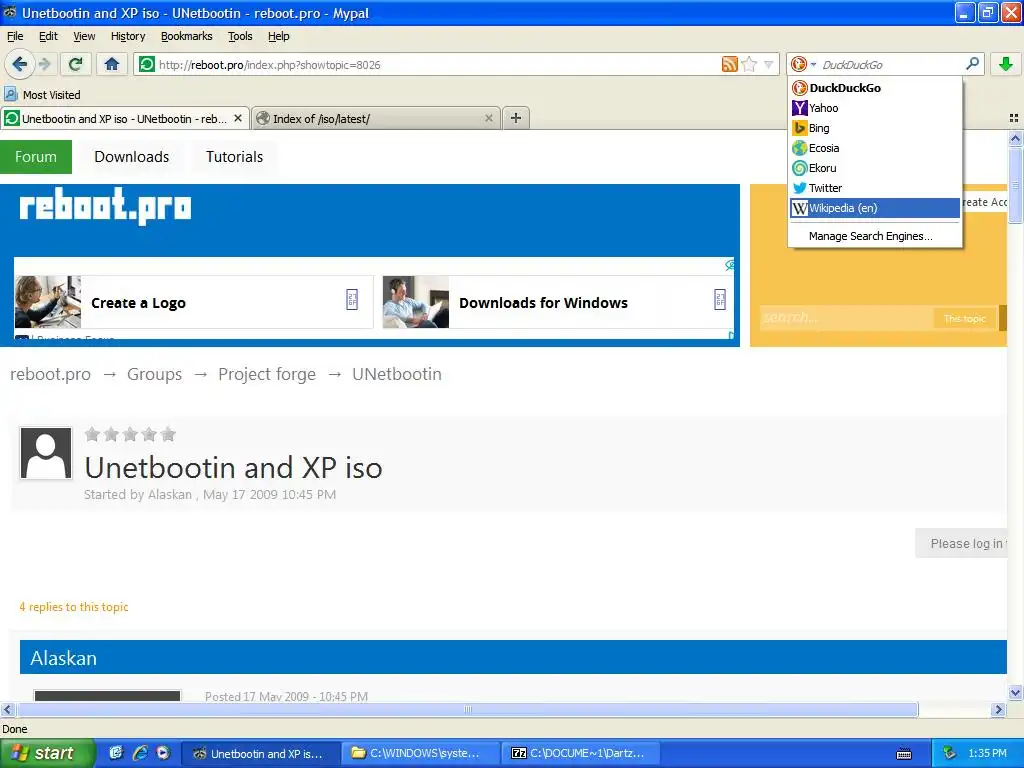Open the Tutorials navigation link

point(234,157)
